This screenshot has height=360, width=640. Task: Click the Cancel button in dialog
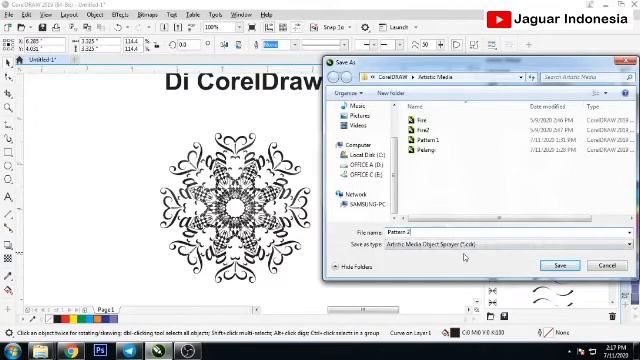pos(607,266)
